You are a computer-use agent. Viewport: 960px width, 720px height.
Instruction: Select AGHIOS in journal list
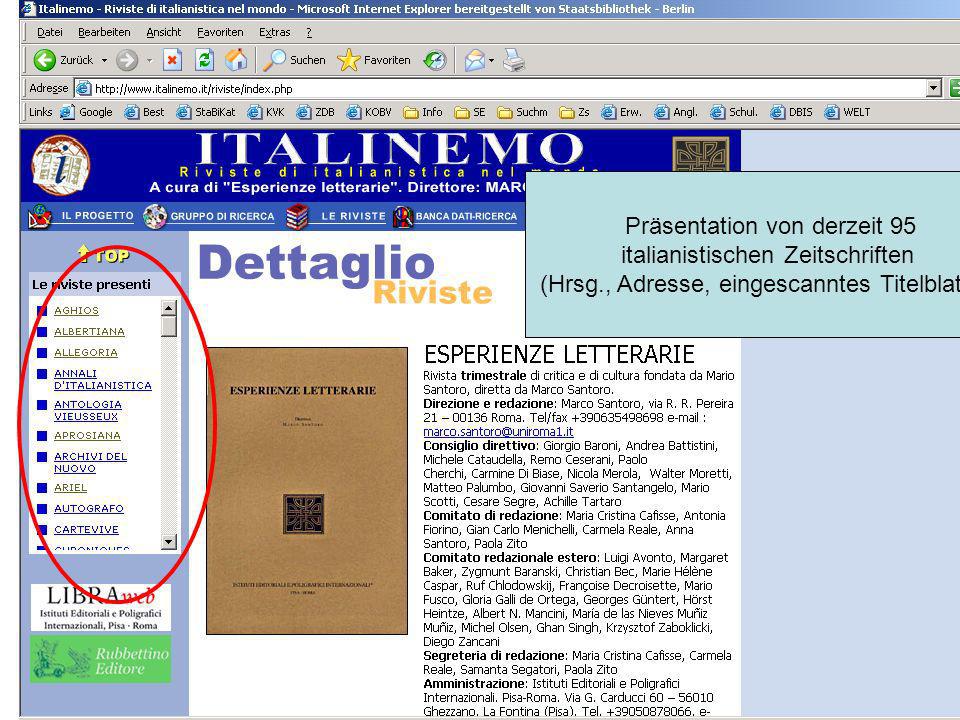[x=76, y=310]
